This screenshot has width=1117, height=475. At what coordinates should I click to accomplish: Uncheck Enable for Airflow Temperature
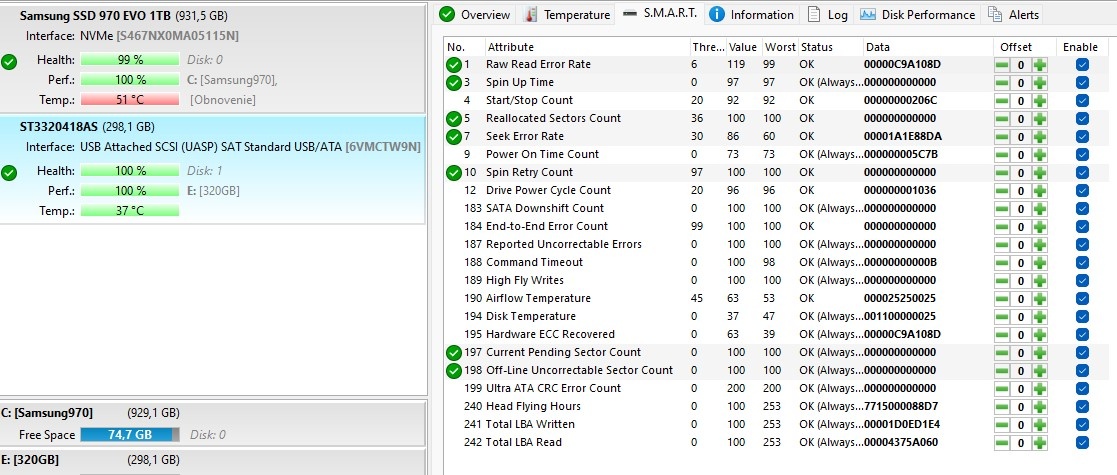1082,299
